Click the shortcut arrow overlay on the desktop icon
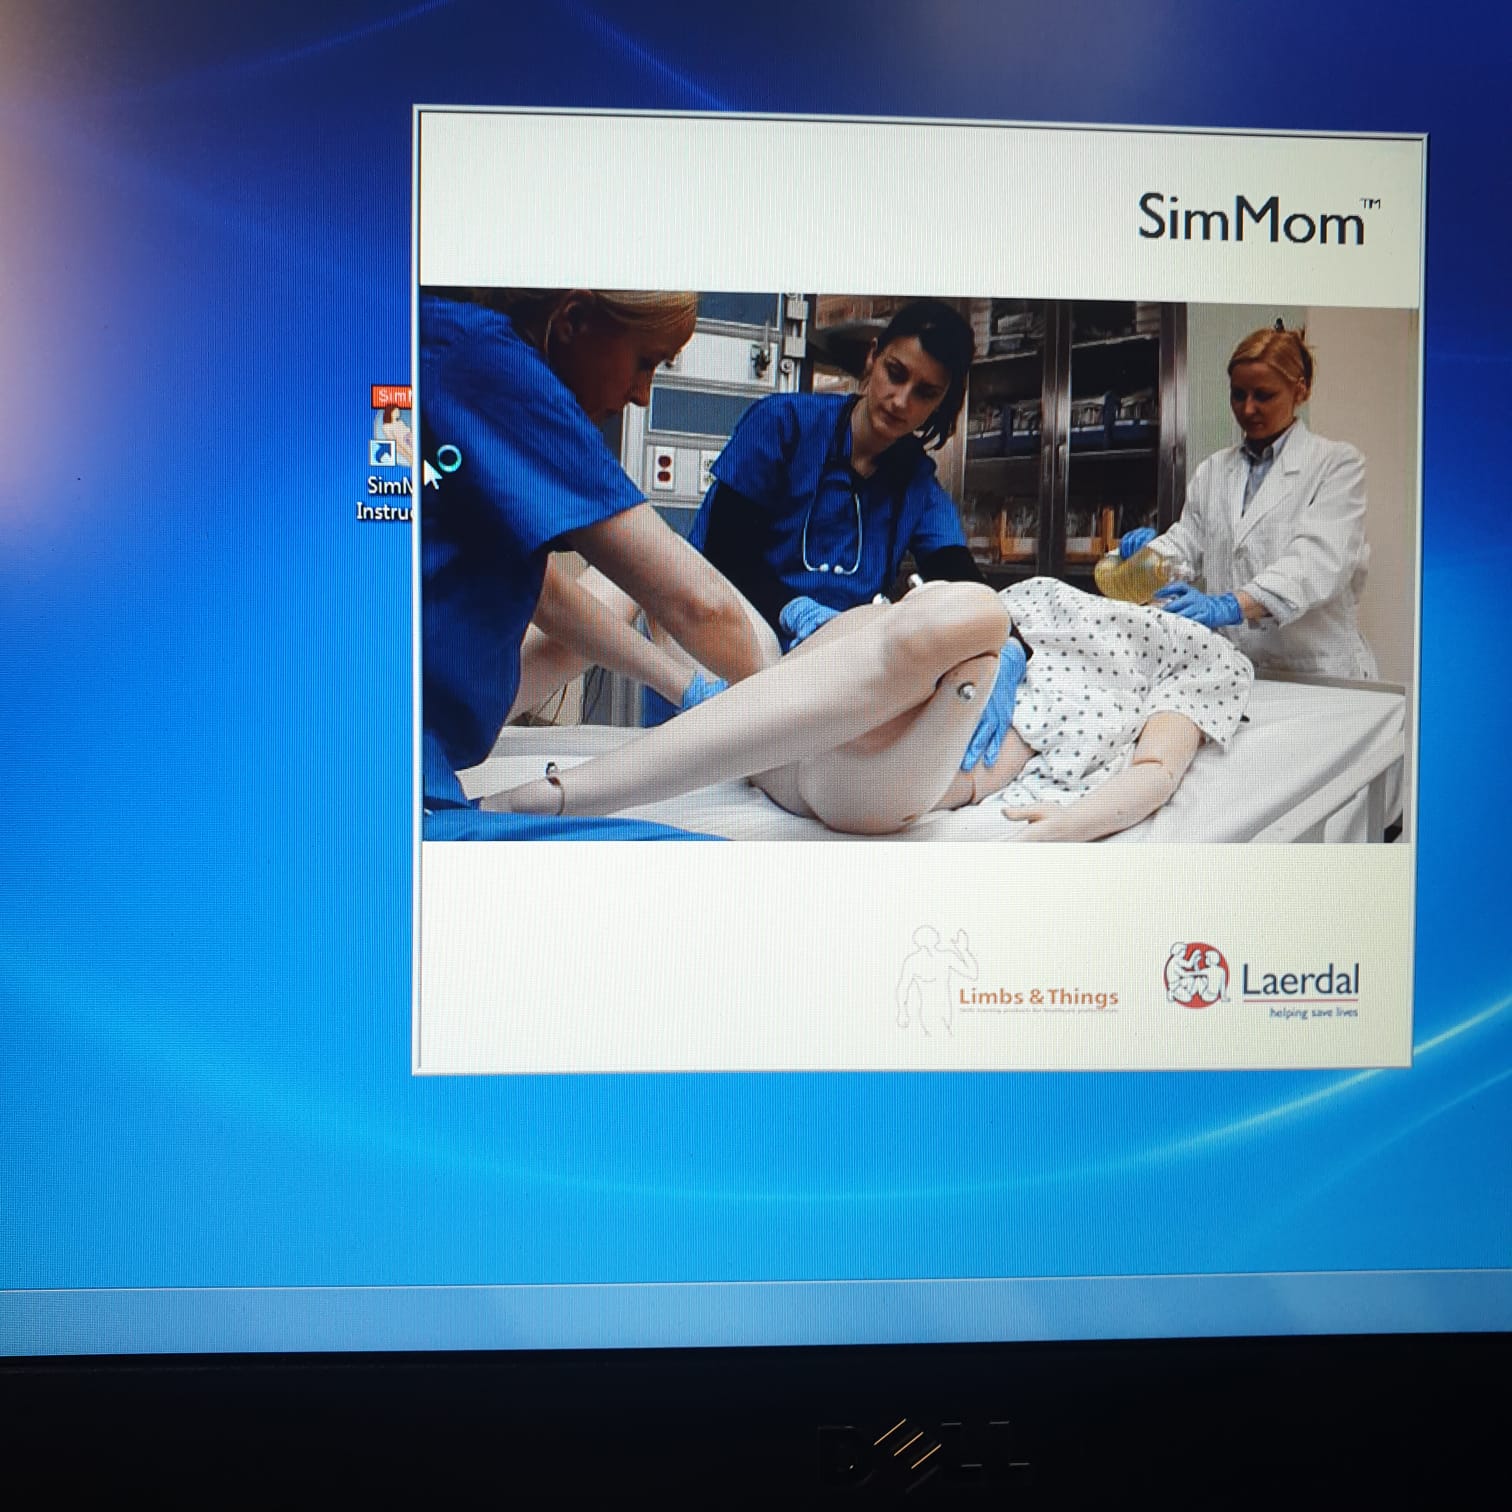Screen dimensions: 1512x1512 coord(382,455)
